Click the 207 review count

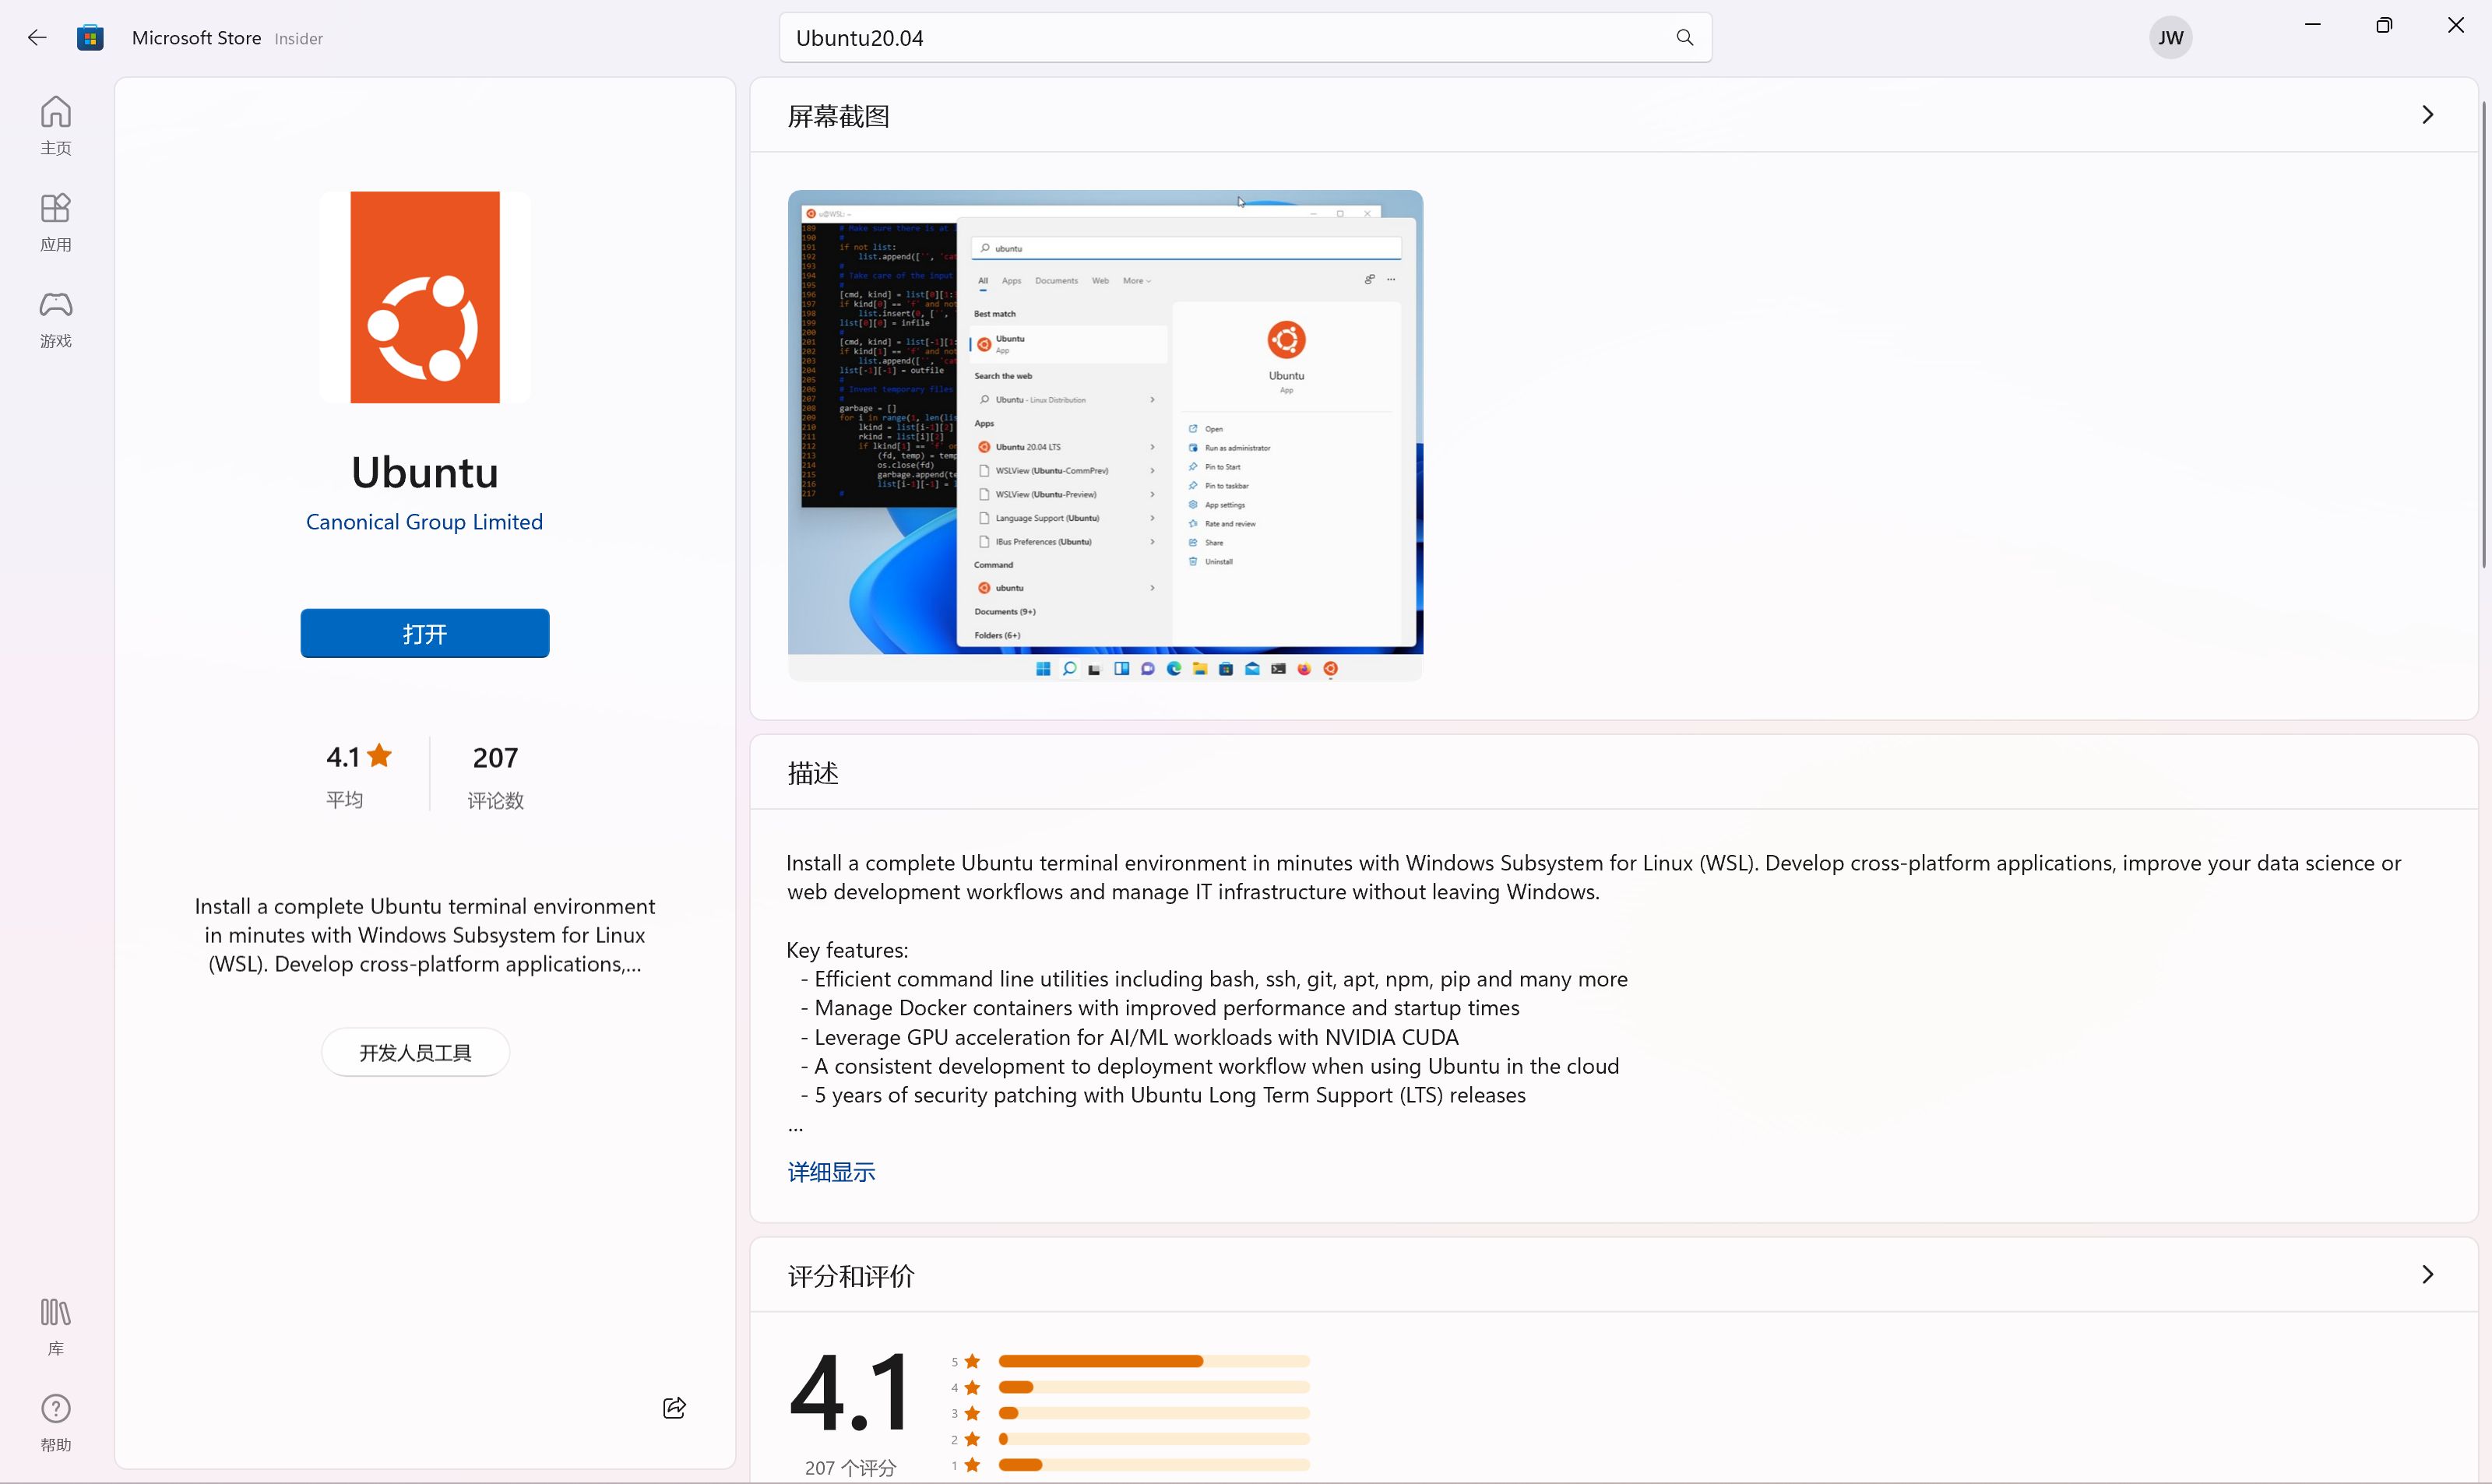495,757
